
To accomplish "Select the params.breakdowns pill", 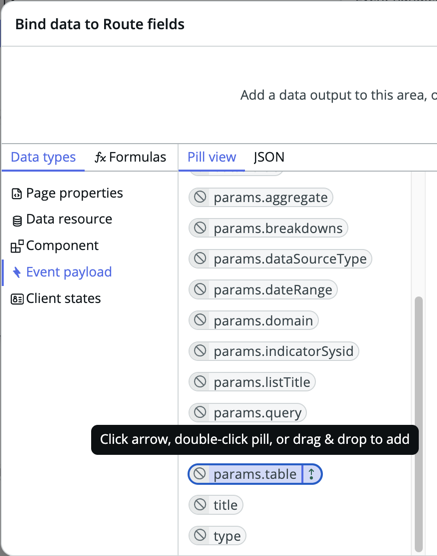I will pyautogui.click(x=268, y=228).
